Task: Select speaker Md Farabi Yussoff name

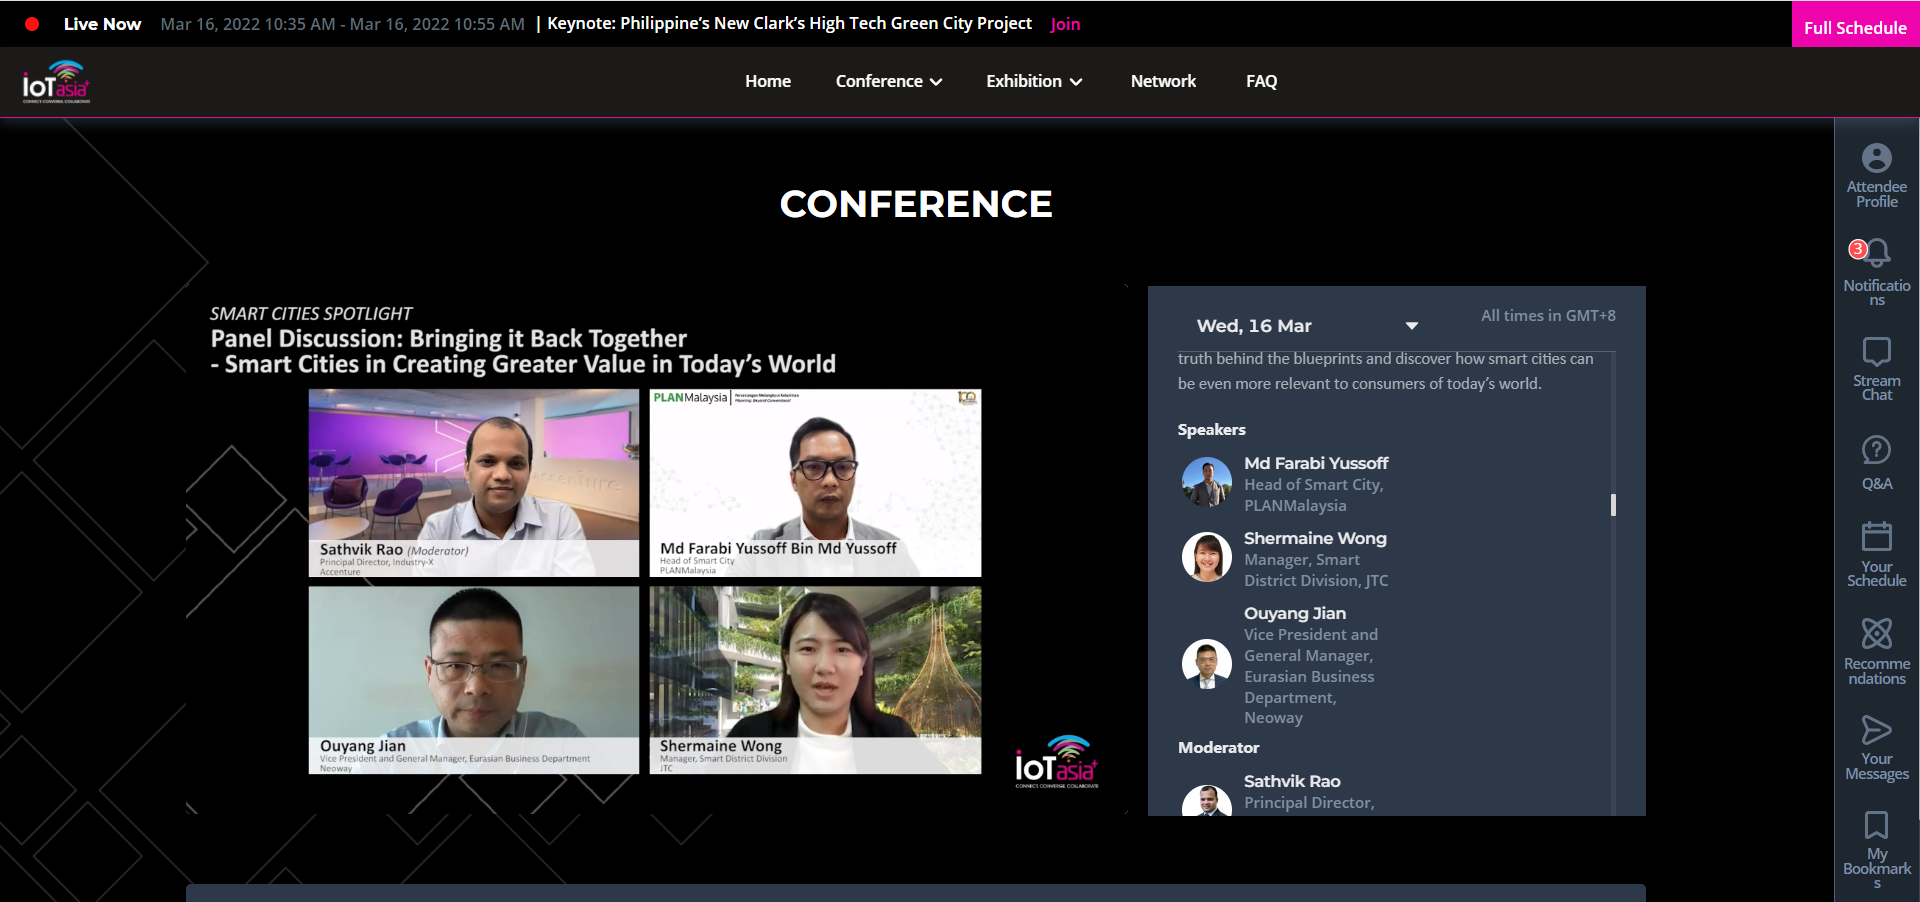Action: 1315,463
